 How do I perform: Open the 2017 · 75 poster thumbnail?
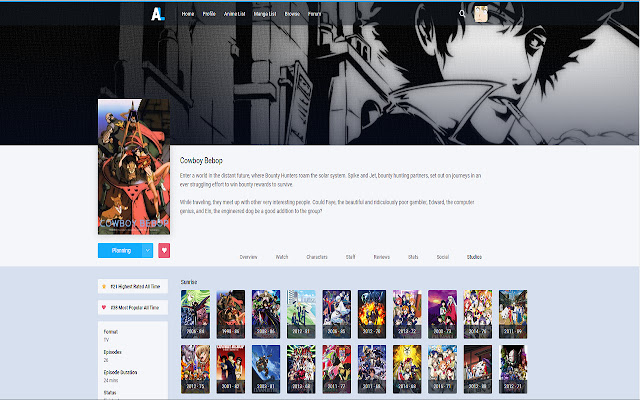(196, 369)
